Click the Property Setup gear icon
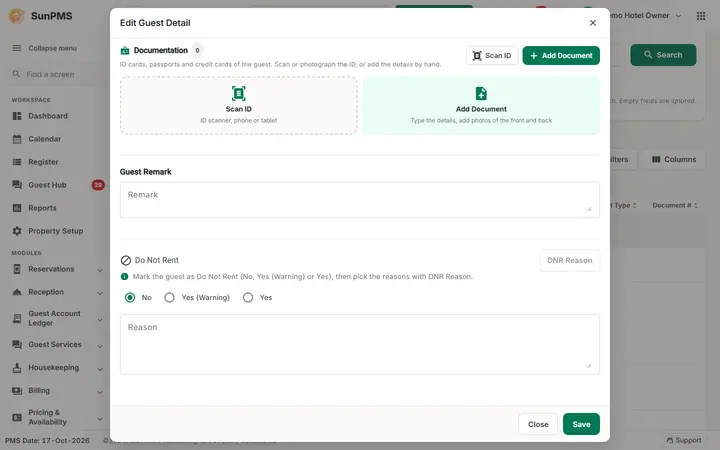Screen dimensions: 720x450 (17, 231)
